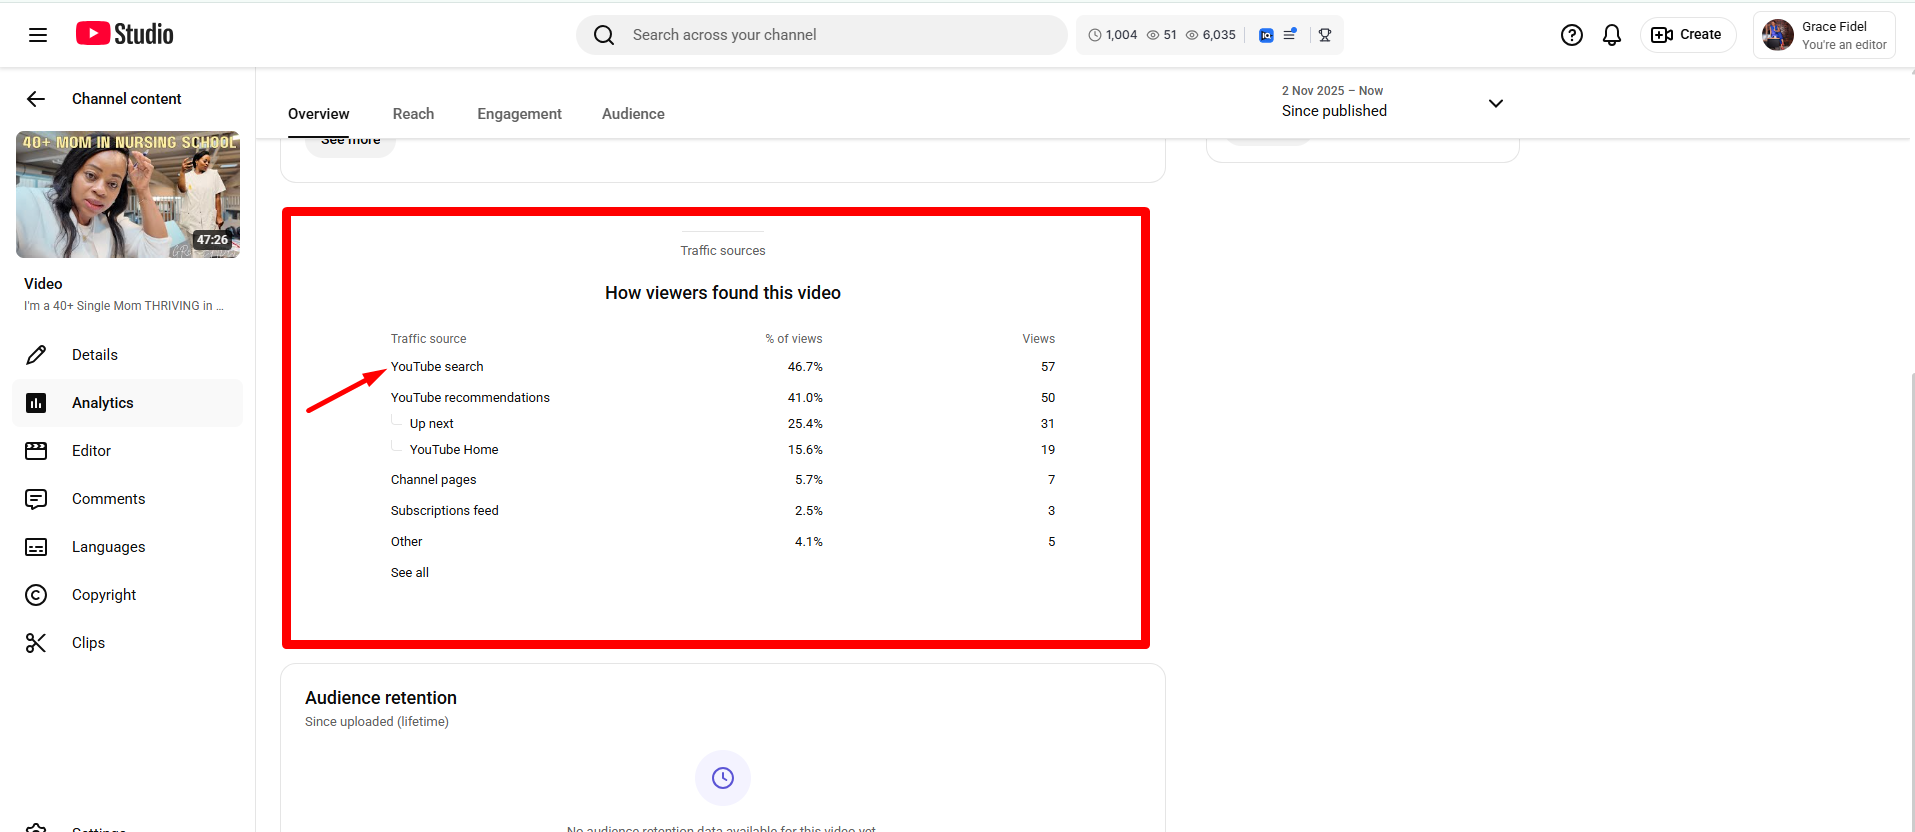The height and width of the screenshot is (832, 1915).
Task: Click the back arrow to Channel content
Action: [x=36, y=99]
